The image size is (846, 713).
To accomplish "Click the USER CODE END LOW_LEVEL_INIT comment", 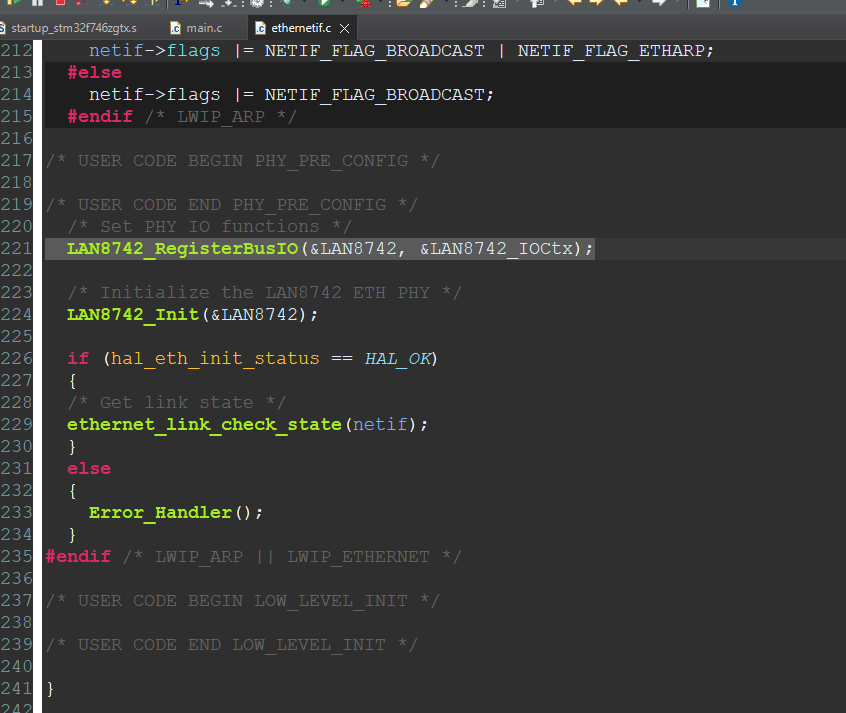I will pyautogui.click(x=231, y=645).
